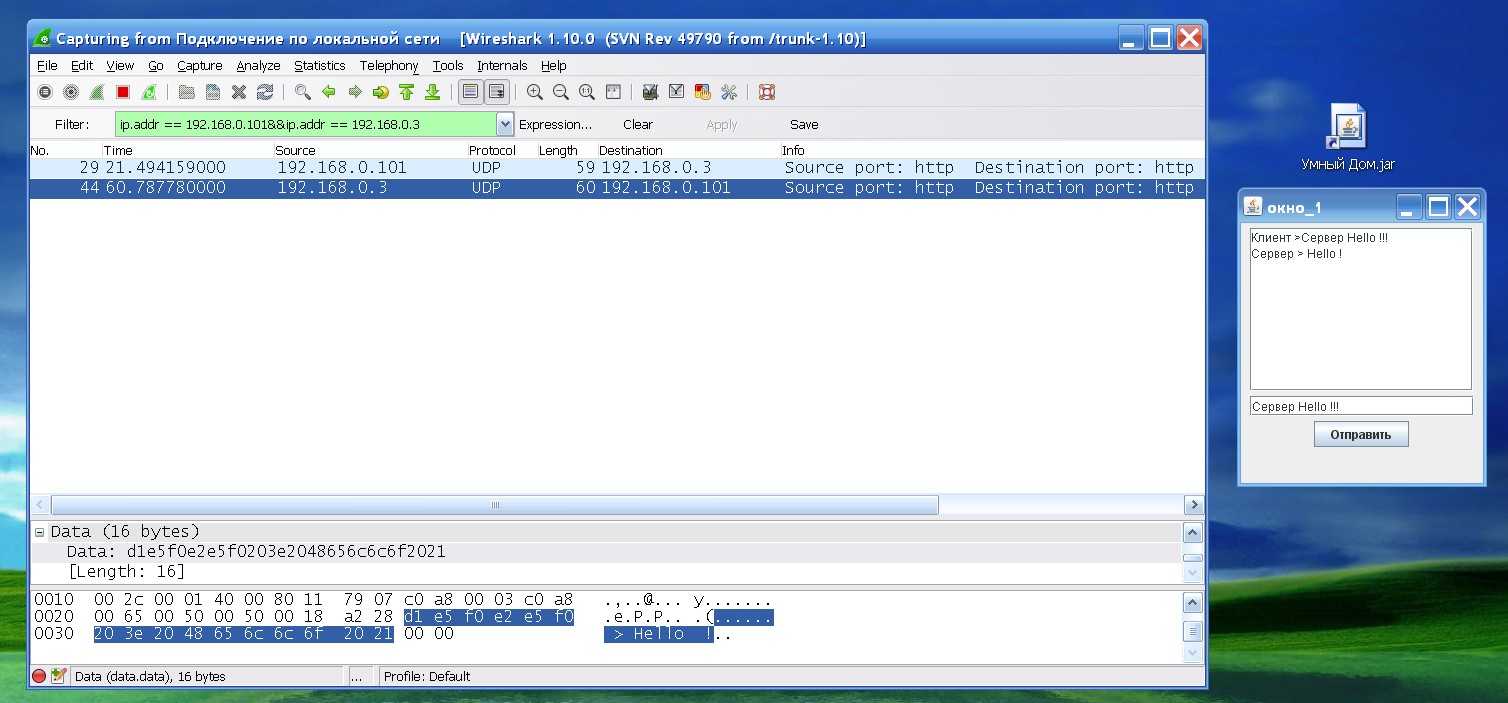This screenshot has width=1508, height=703.
Task: Click the packet list horizontal scrollbar
Action: tap(494, 505)
